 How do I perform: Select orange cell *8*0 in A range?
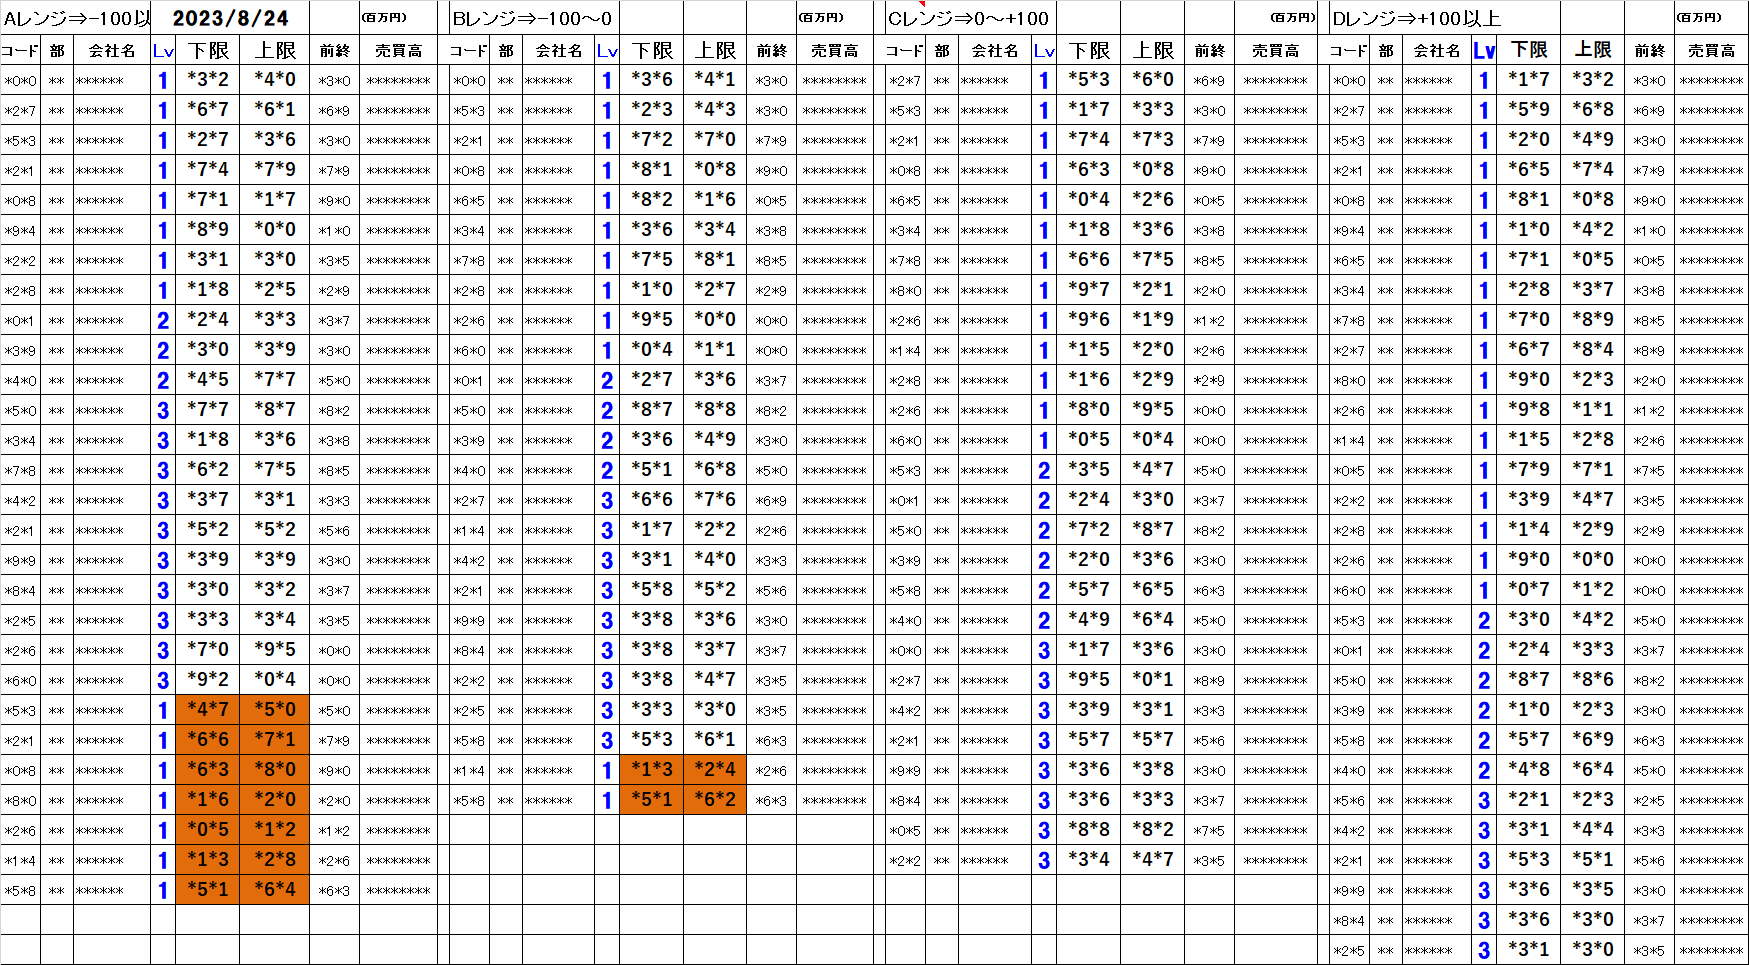(x=274, y=770)
